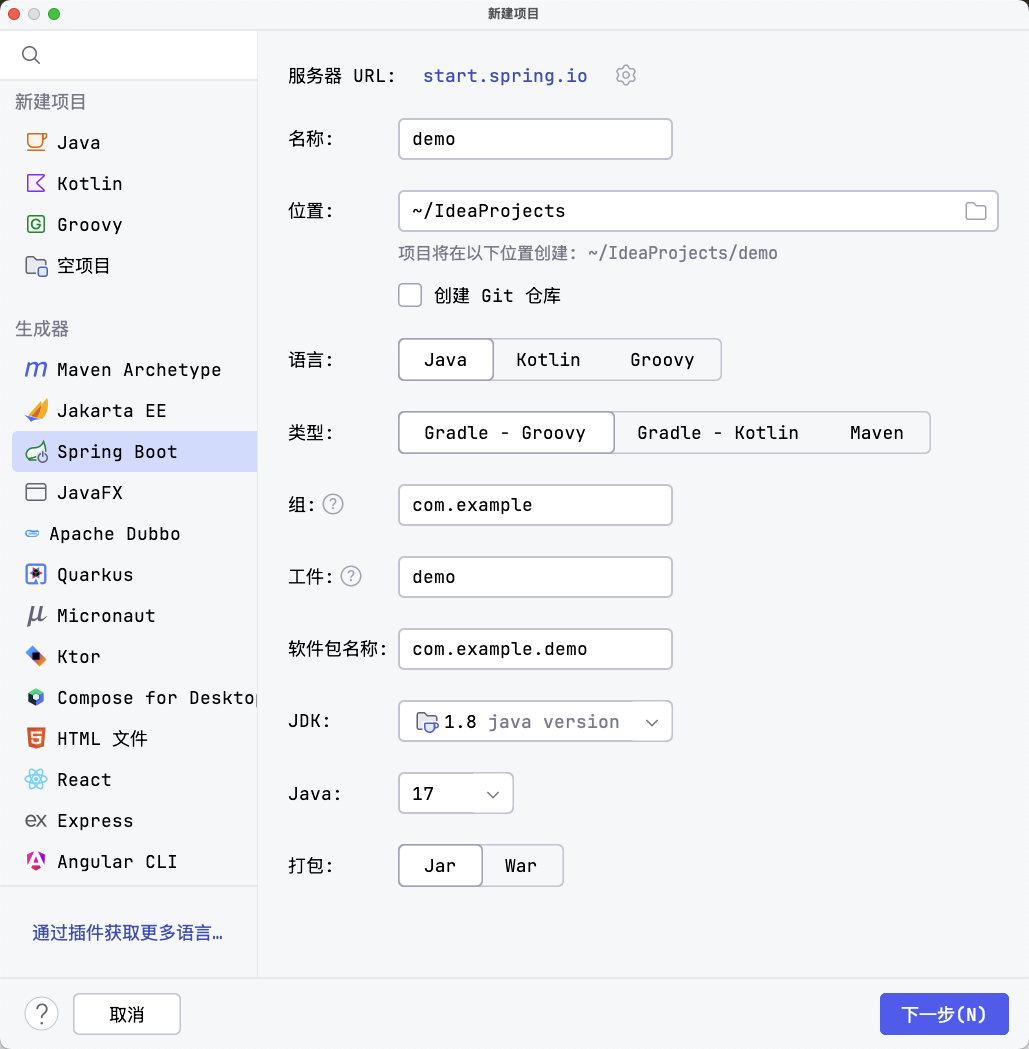The height and width of the screenshot is (1049, 1029).
Task: Show help for the 工件 field
Action: 351,576
